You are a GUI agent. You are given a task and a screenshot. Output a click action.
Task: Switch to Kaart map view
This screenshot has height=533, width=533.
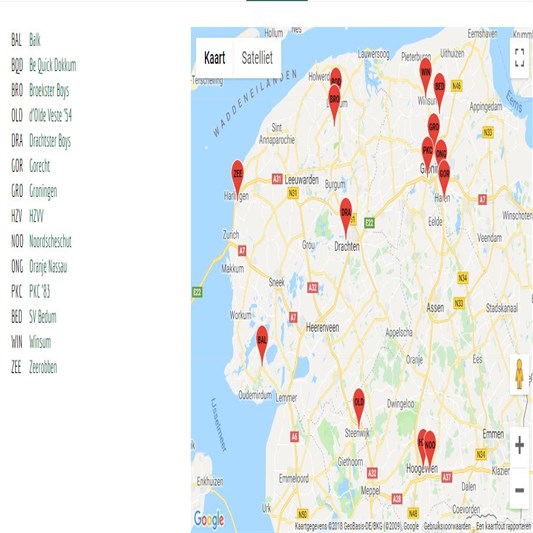214,58
